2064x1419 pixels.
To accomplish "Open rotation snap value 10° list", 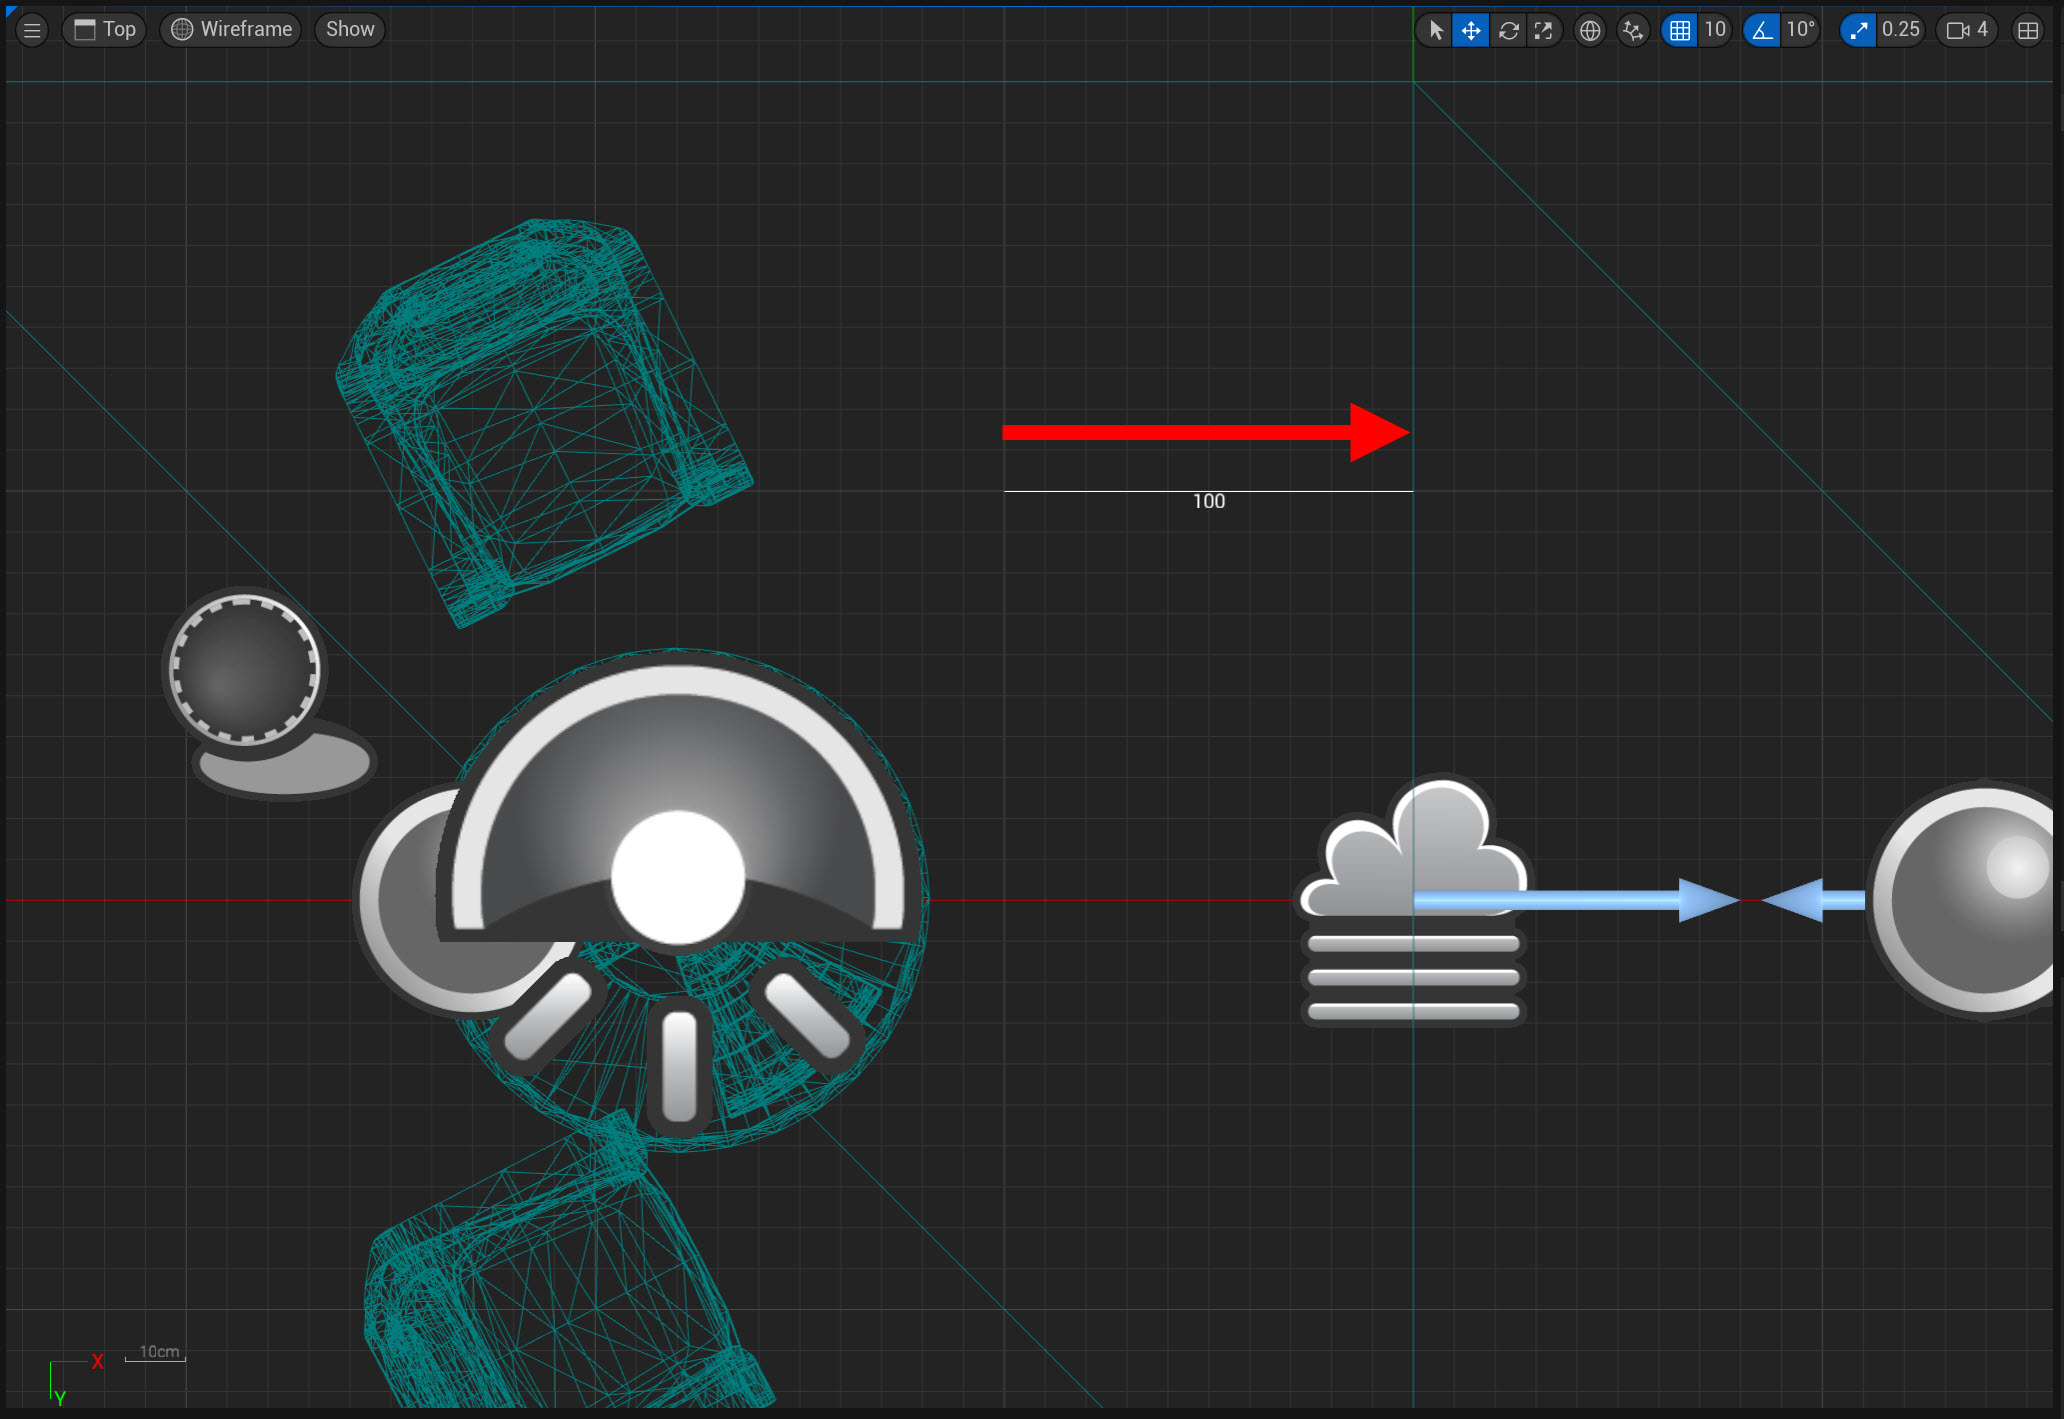I will 1800,30.
